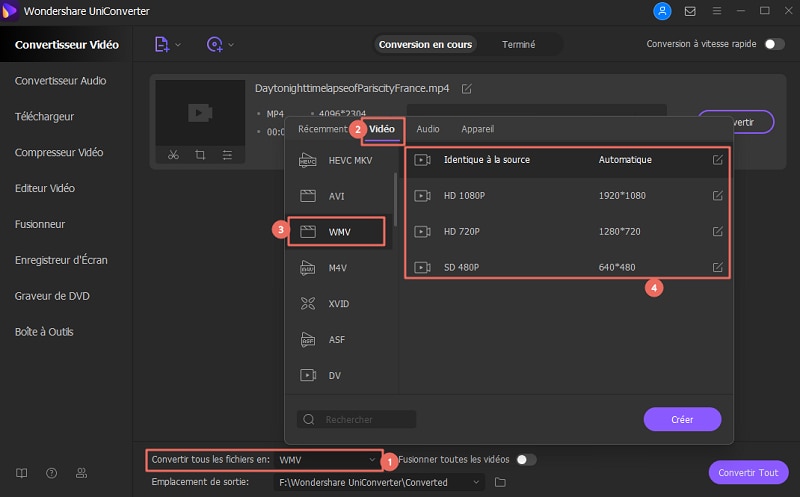The width and height of the screenshot is (800, 497).
Task: Open Graveur de DVD in the sidebar
Action: tap(52, 296)
